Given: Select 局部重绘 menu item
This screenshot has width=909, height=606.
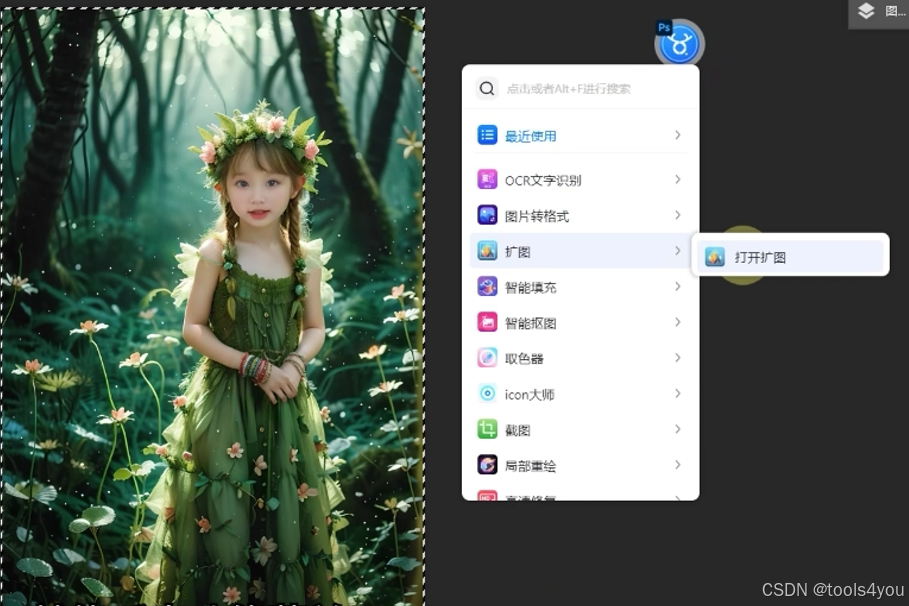Looking at the screenshot, I should coord(580,465).
